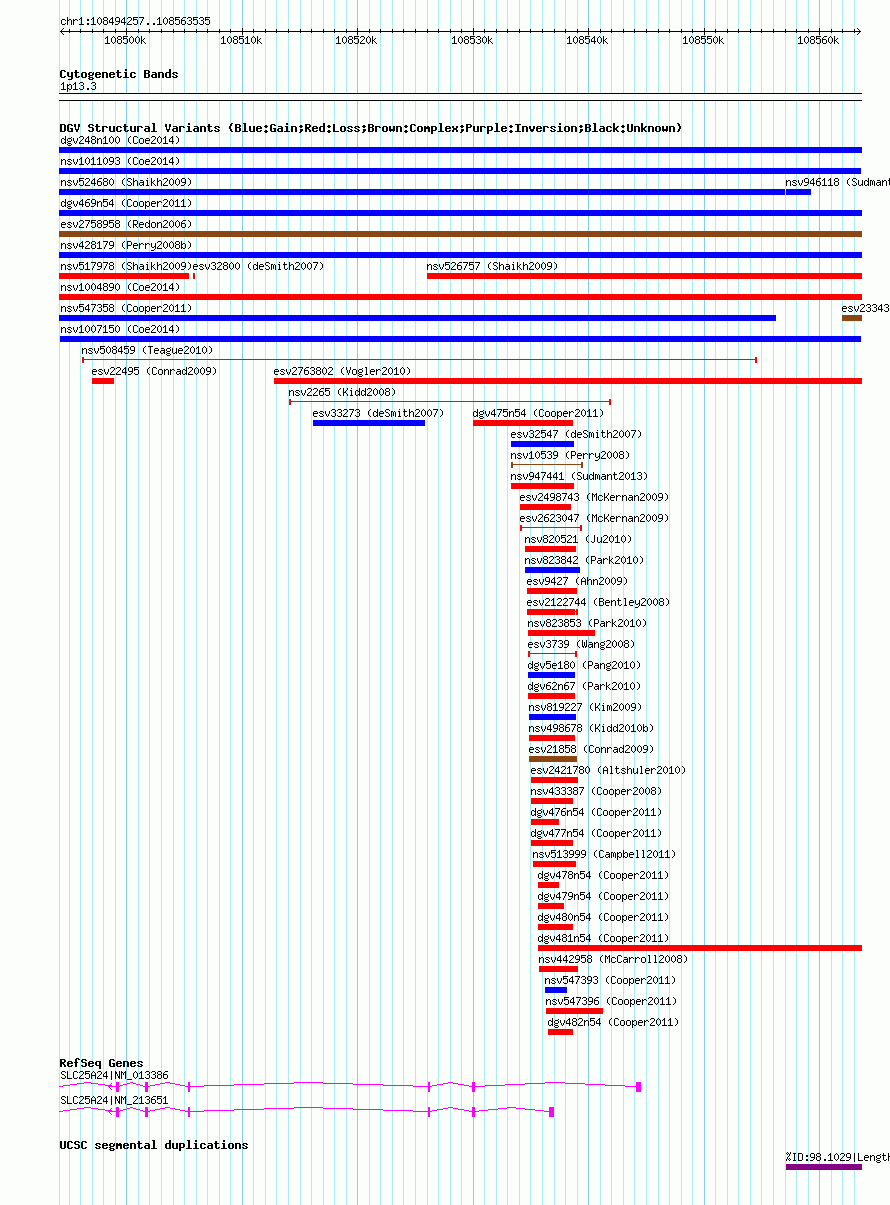Click the nsv428179 (Perry2008b) label
890x1205 pixels.
[126, 245]
